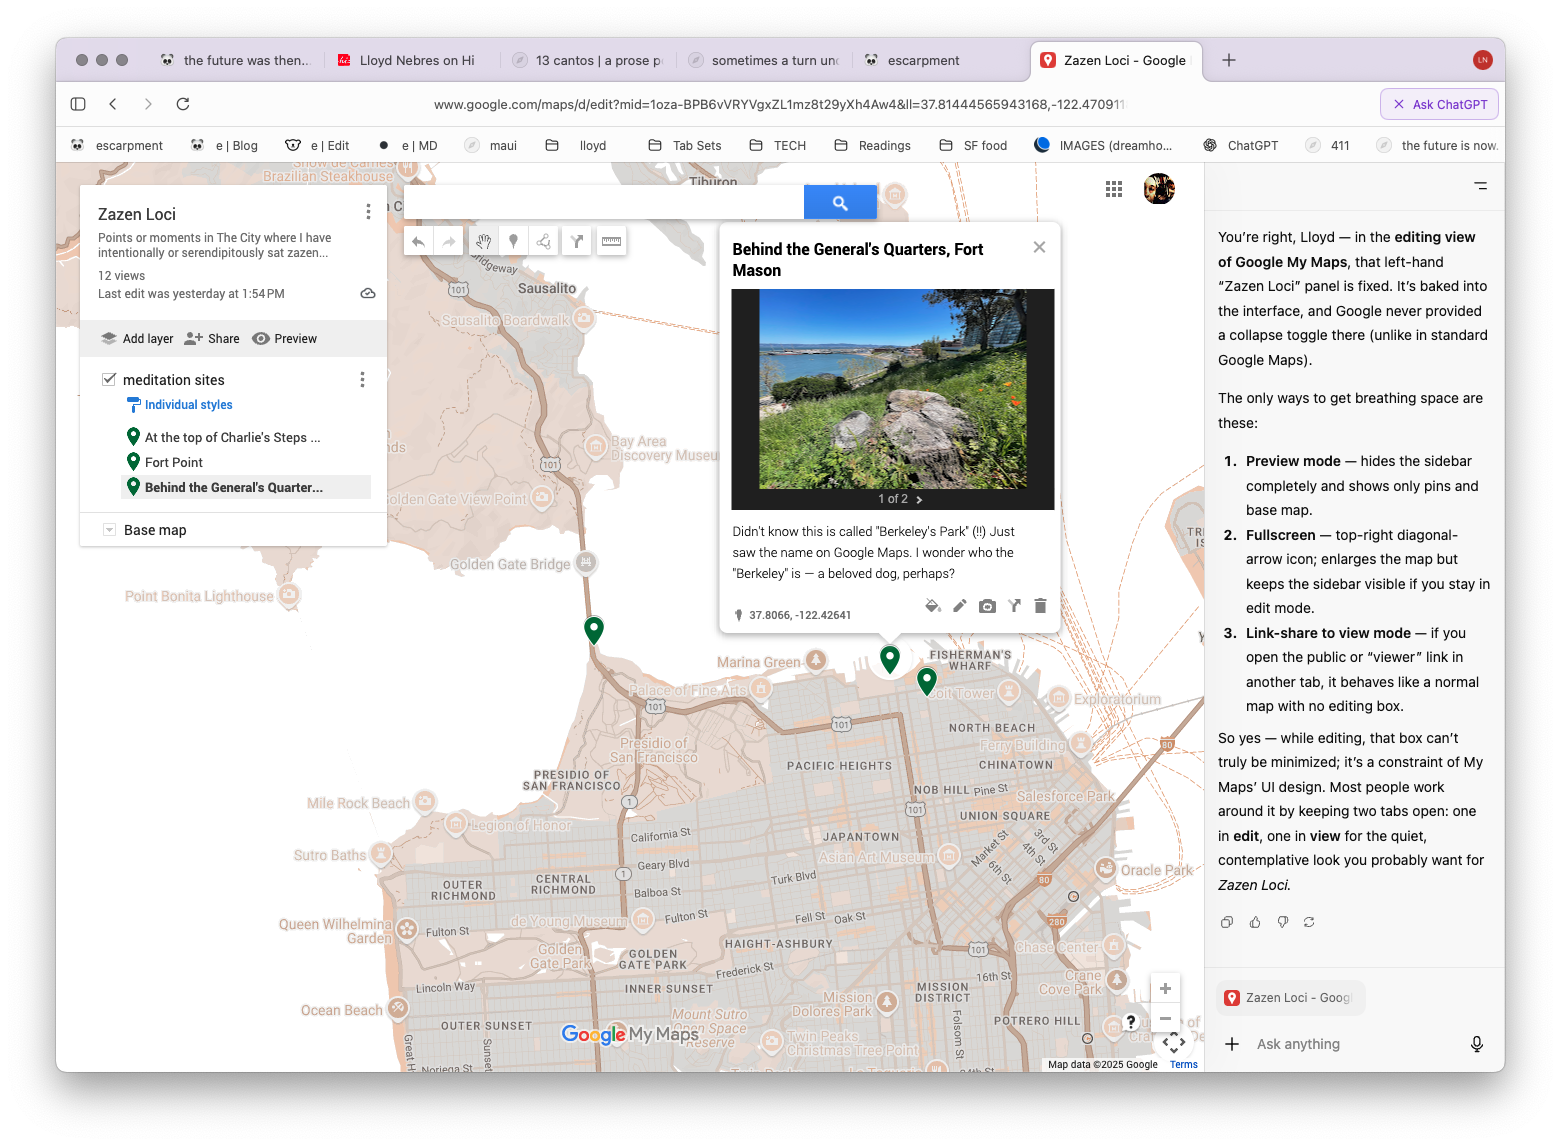Open the Individual styles link
Image resolution: width=1561 pixels, height=1146 pixels.
(188, 405)
